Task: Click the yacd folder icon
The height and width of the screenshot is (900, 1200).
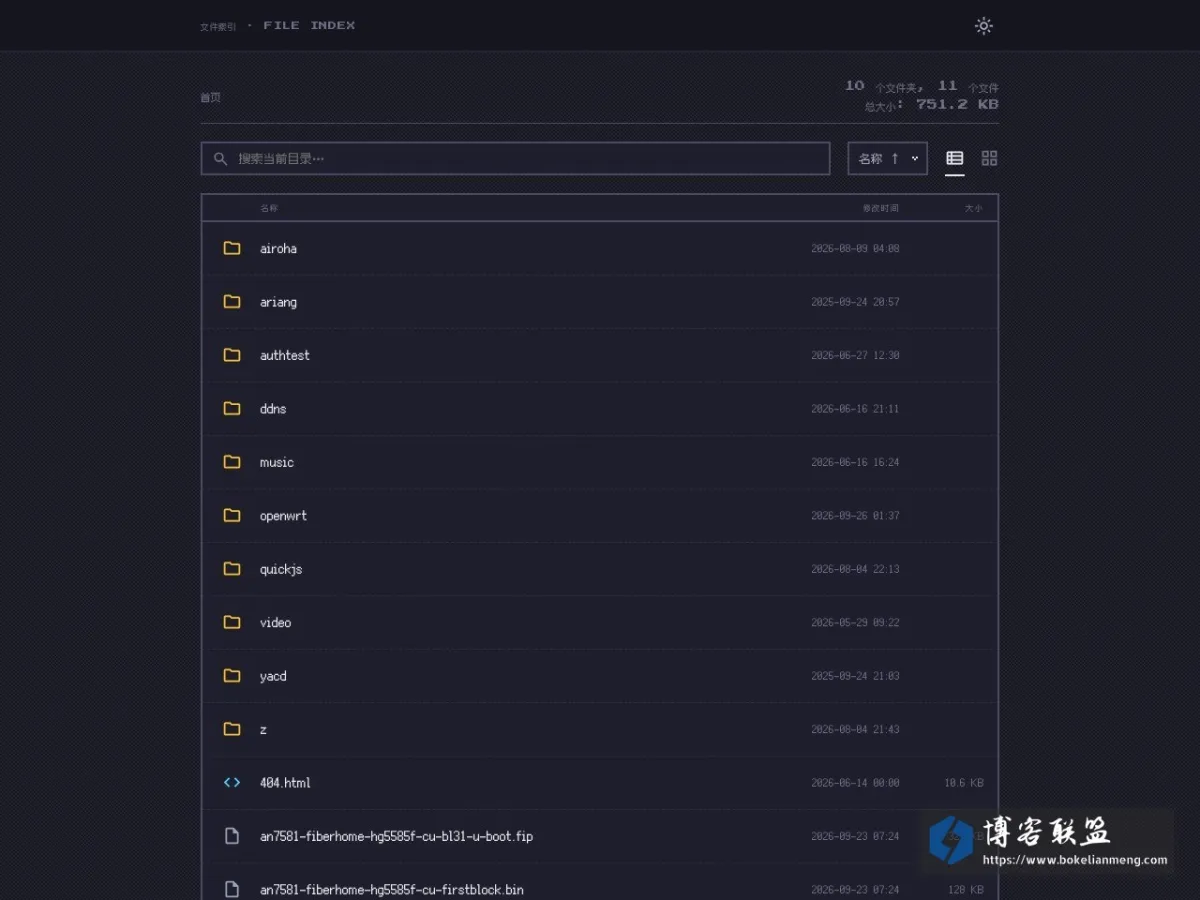Action: pyautogui.click(x=232, y=676)
